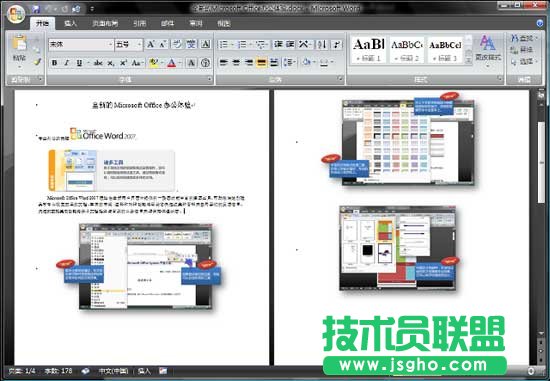Apply the Heading 1 (标题 1) style
Screen dimensions: 550x381
coord(368,49)
